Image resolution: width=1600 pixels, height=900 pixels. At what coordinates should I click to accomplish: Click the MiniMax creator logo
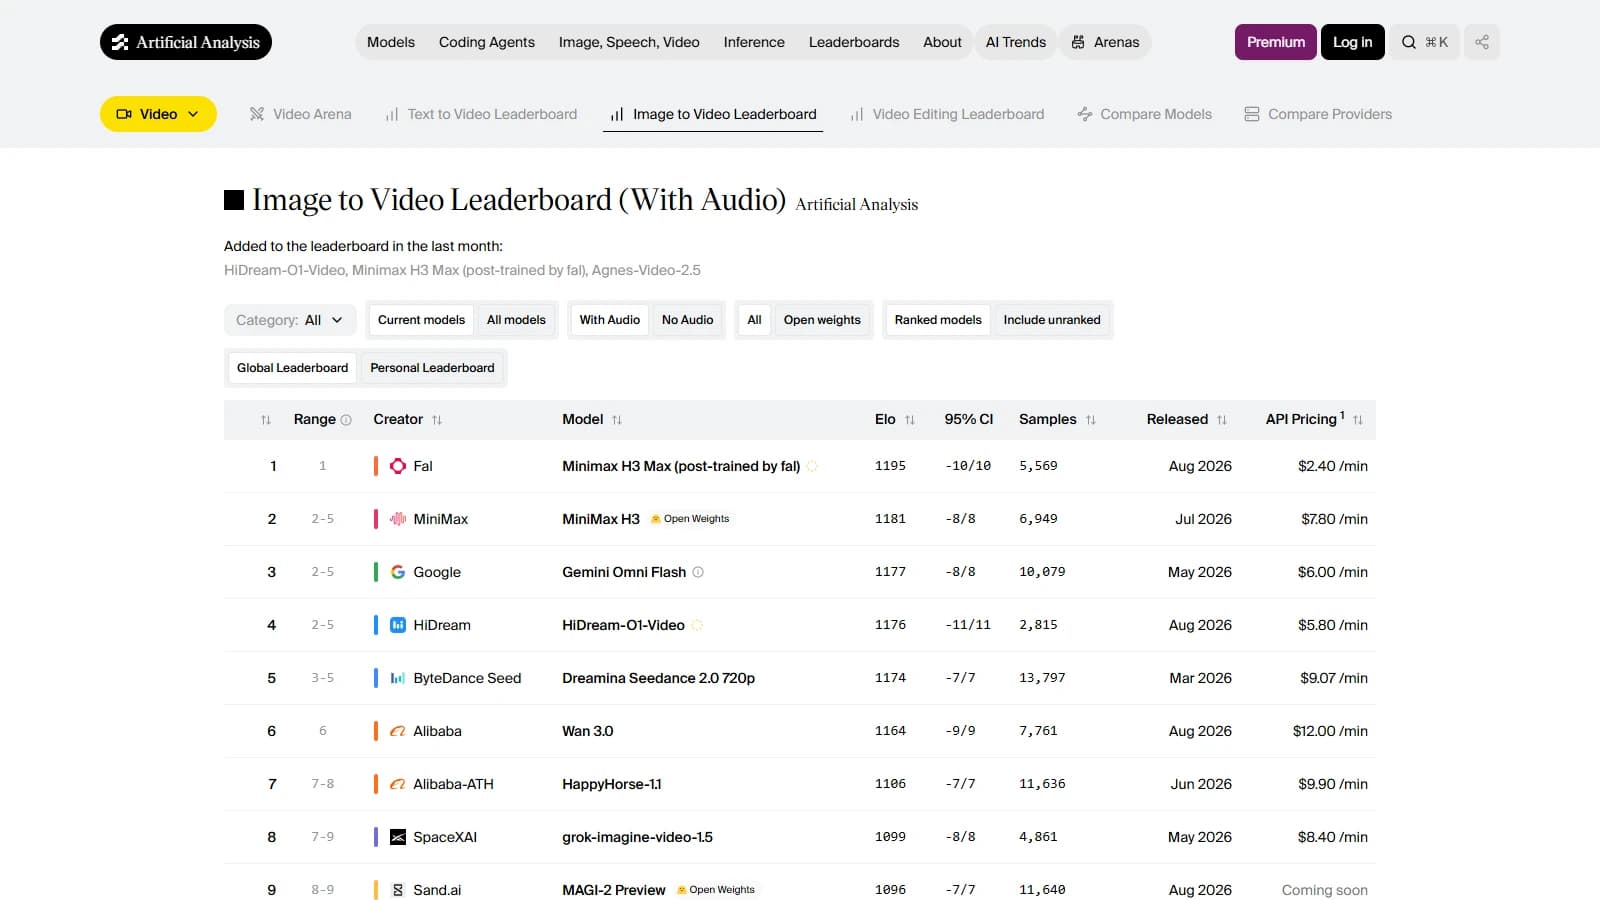point(398,519)
